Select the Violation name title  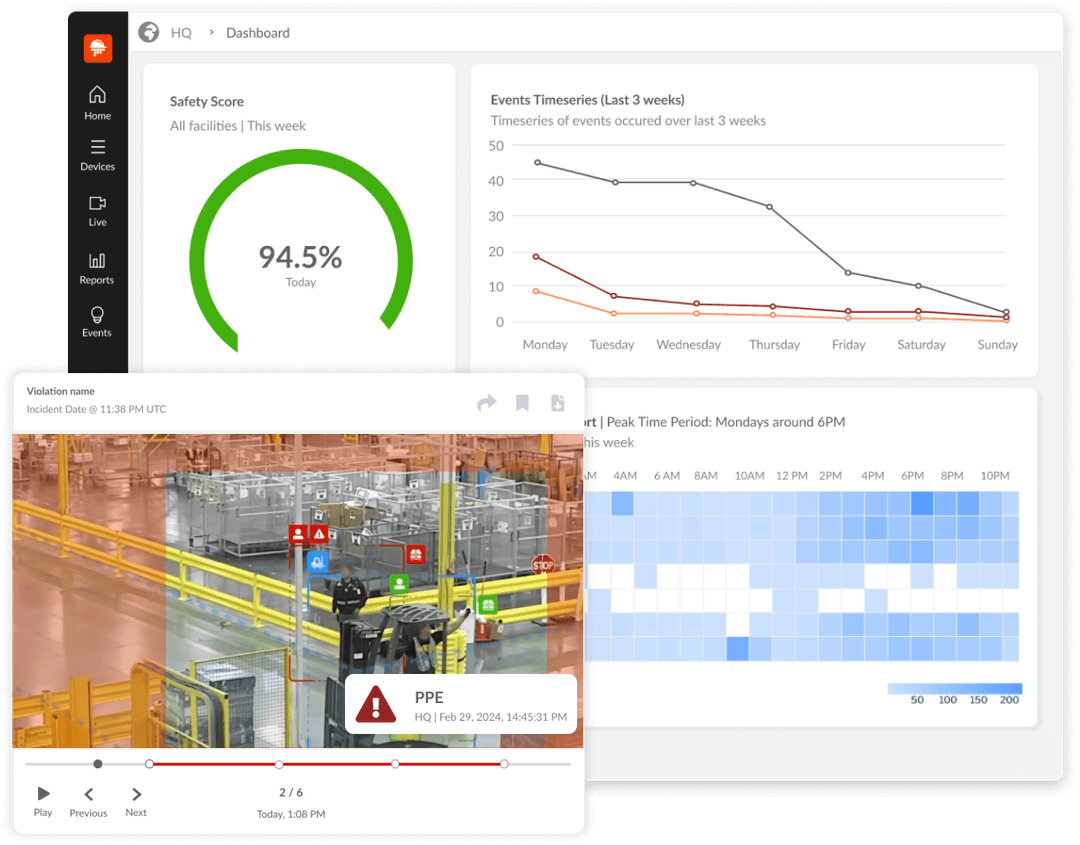61,390
